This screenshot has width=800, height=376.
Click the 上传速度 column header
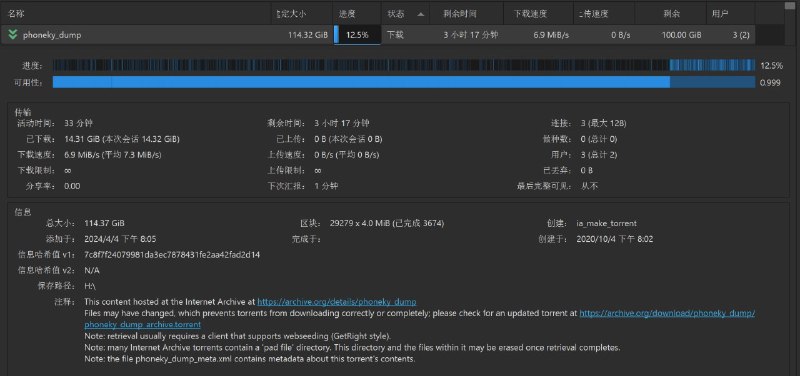(x=604, y=14)
